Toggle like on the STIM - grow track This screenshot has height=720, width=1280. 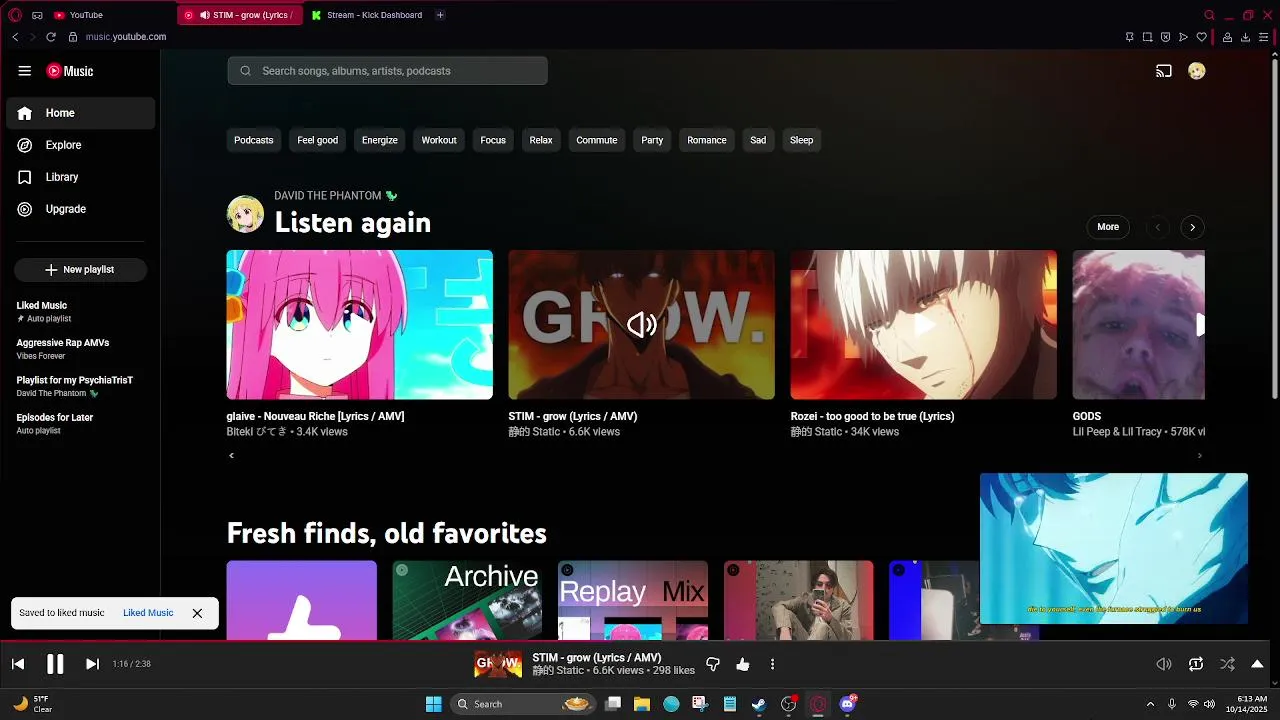(743, 664)
